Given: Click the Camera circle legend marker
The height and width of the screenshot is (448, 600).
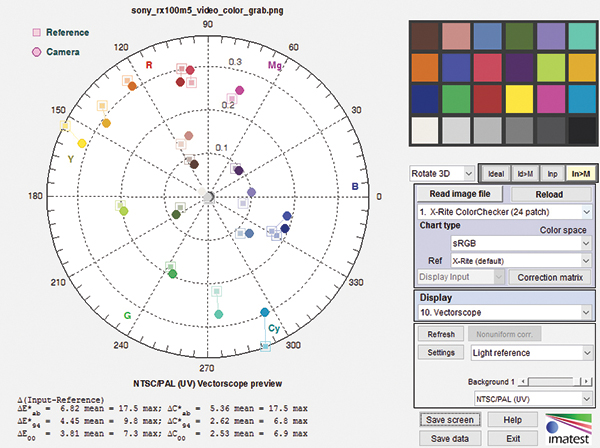Looking at the screenshot, I should 37,52.
